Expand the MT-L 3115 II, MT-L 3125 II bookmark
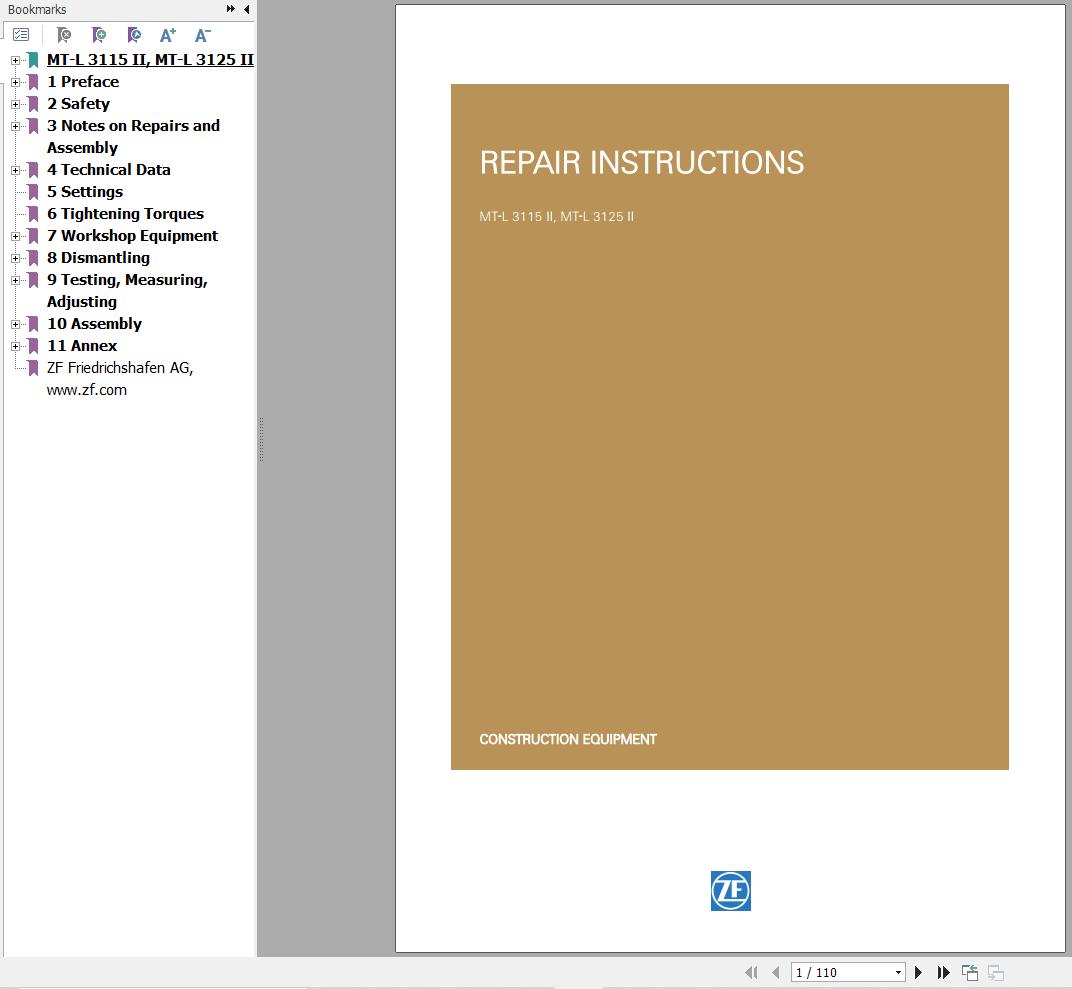 [x=15, y=60]
